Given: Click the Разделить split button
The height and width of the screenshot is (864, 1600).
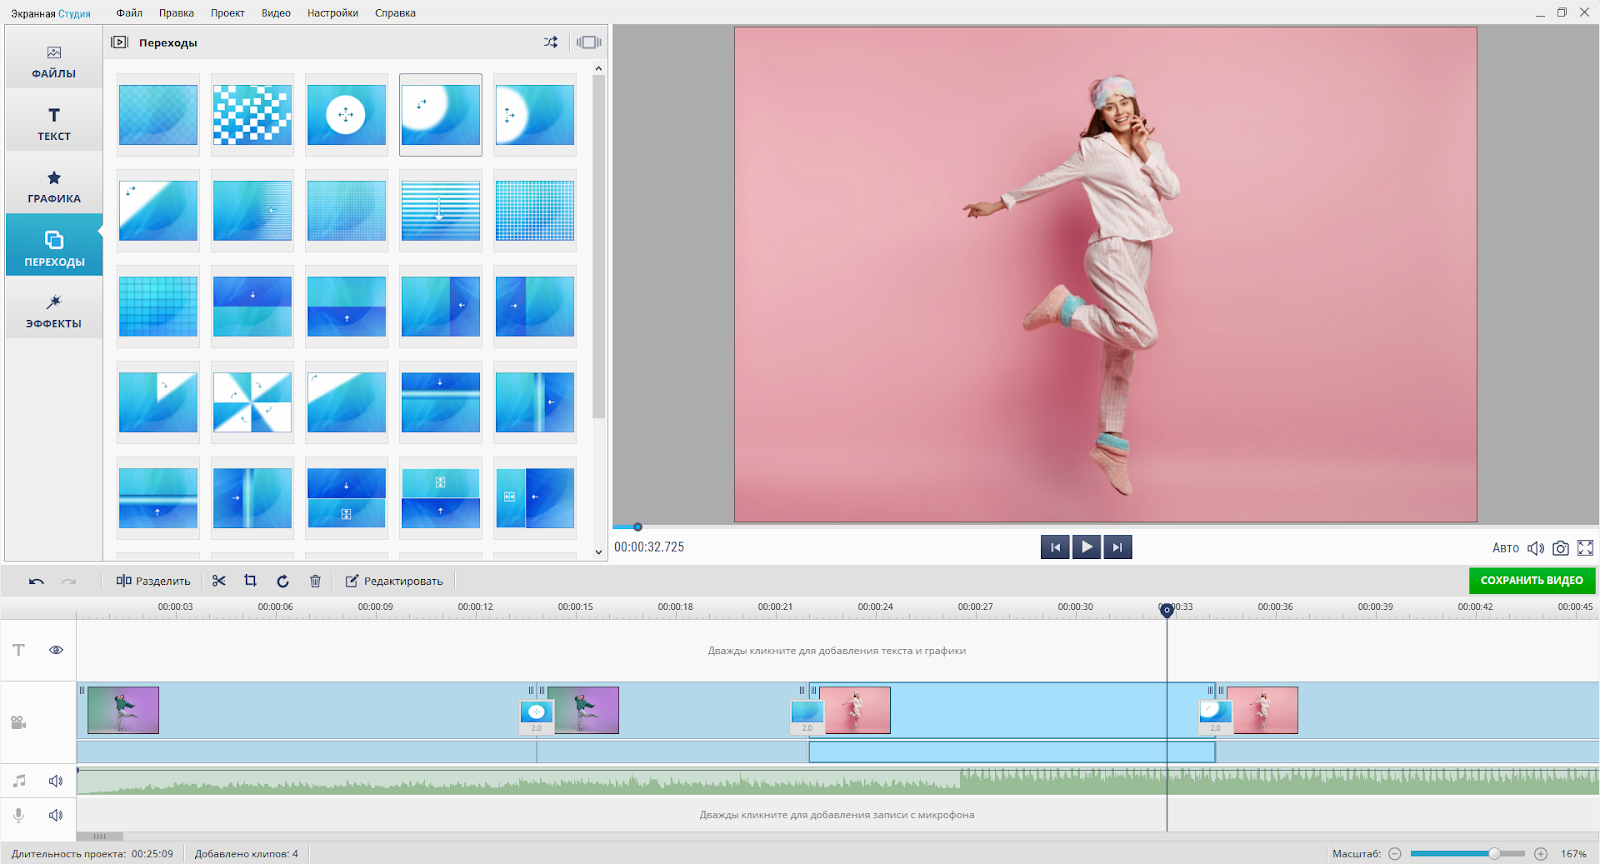Looking at the screenshot, I should tap(153, 581).
